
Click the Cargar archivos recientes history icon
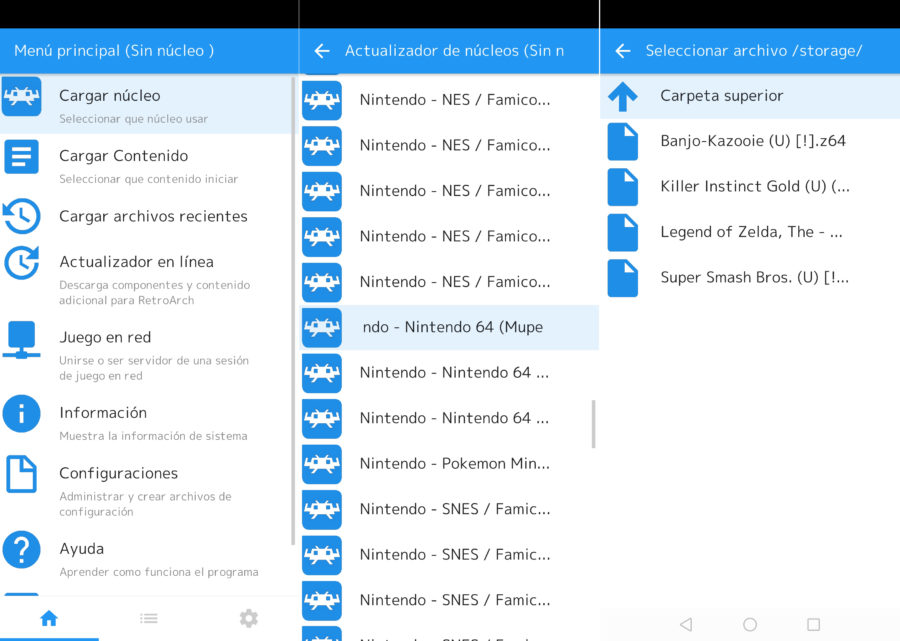click(x=22, y=216)
